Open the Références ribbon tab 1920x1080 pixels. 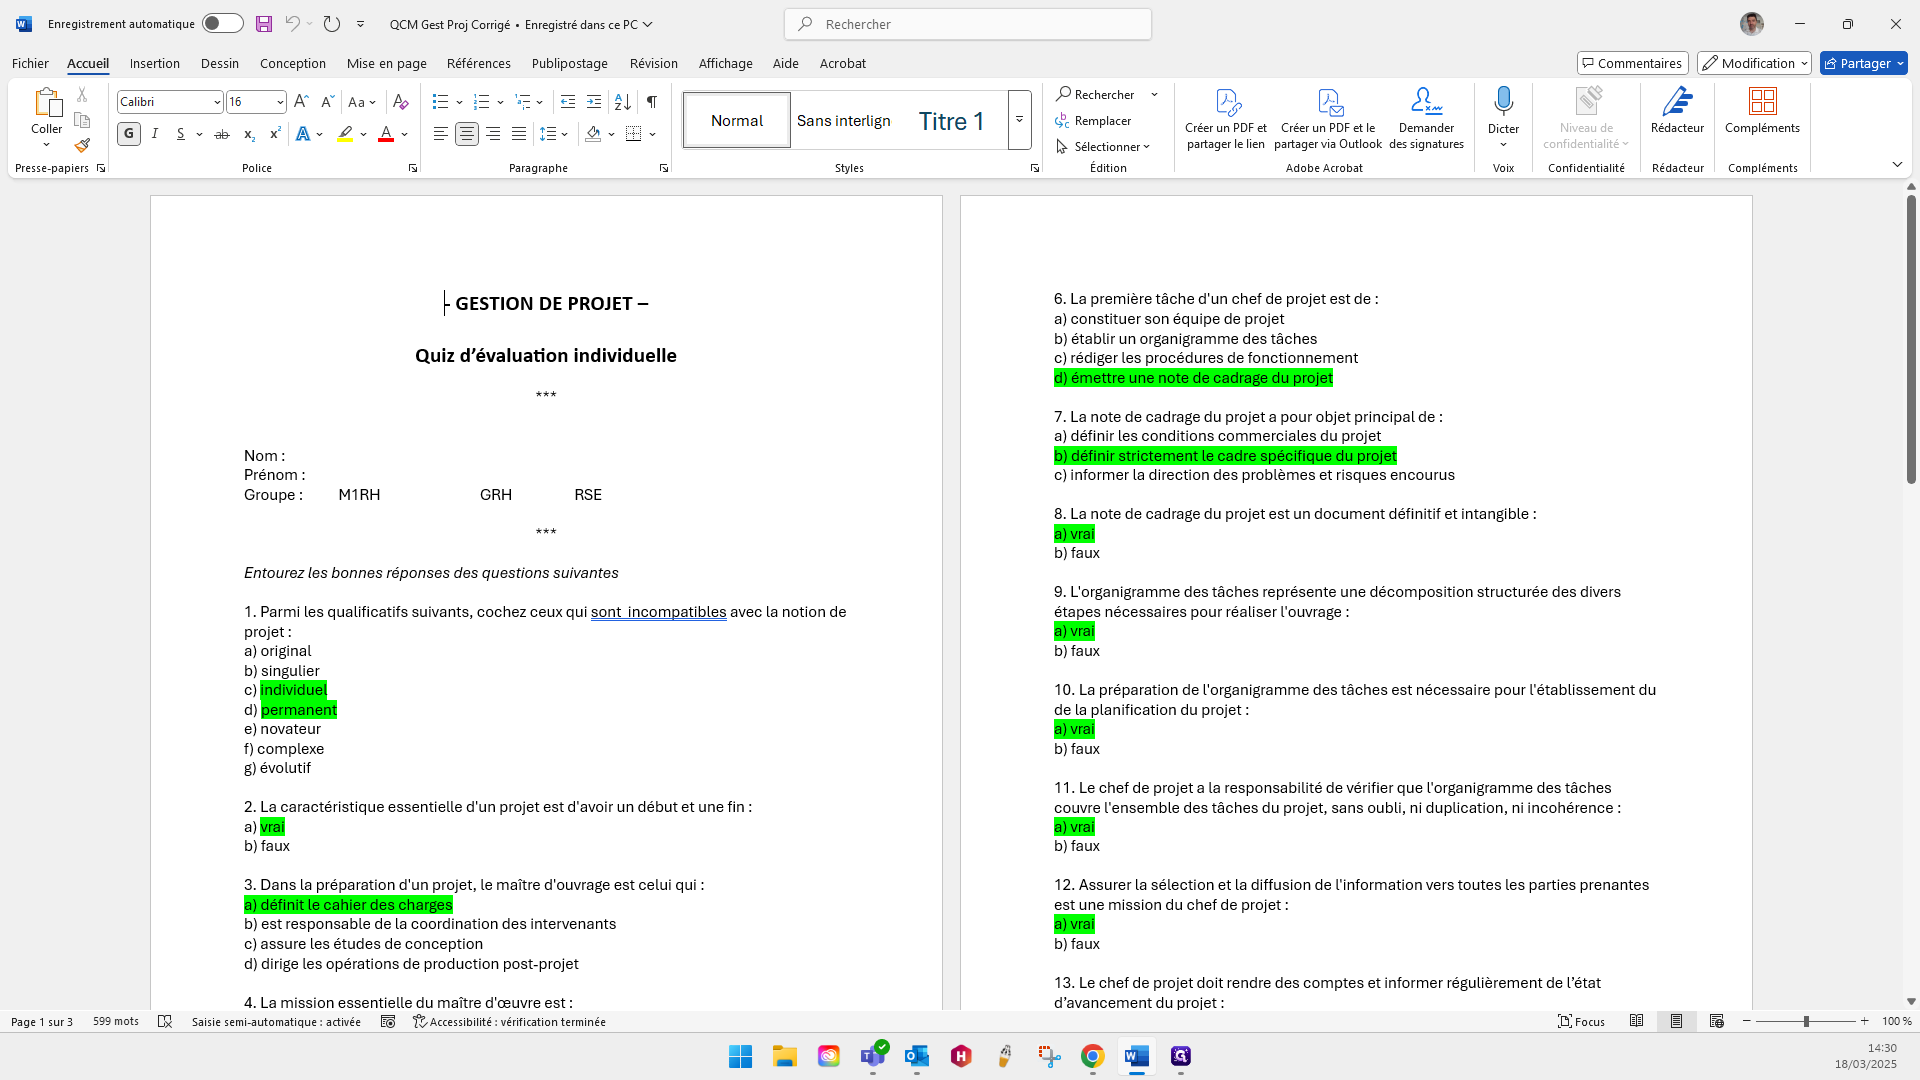(x=478, y=63)
